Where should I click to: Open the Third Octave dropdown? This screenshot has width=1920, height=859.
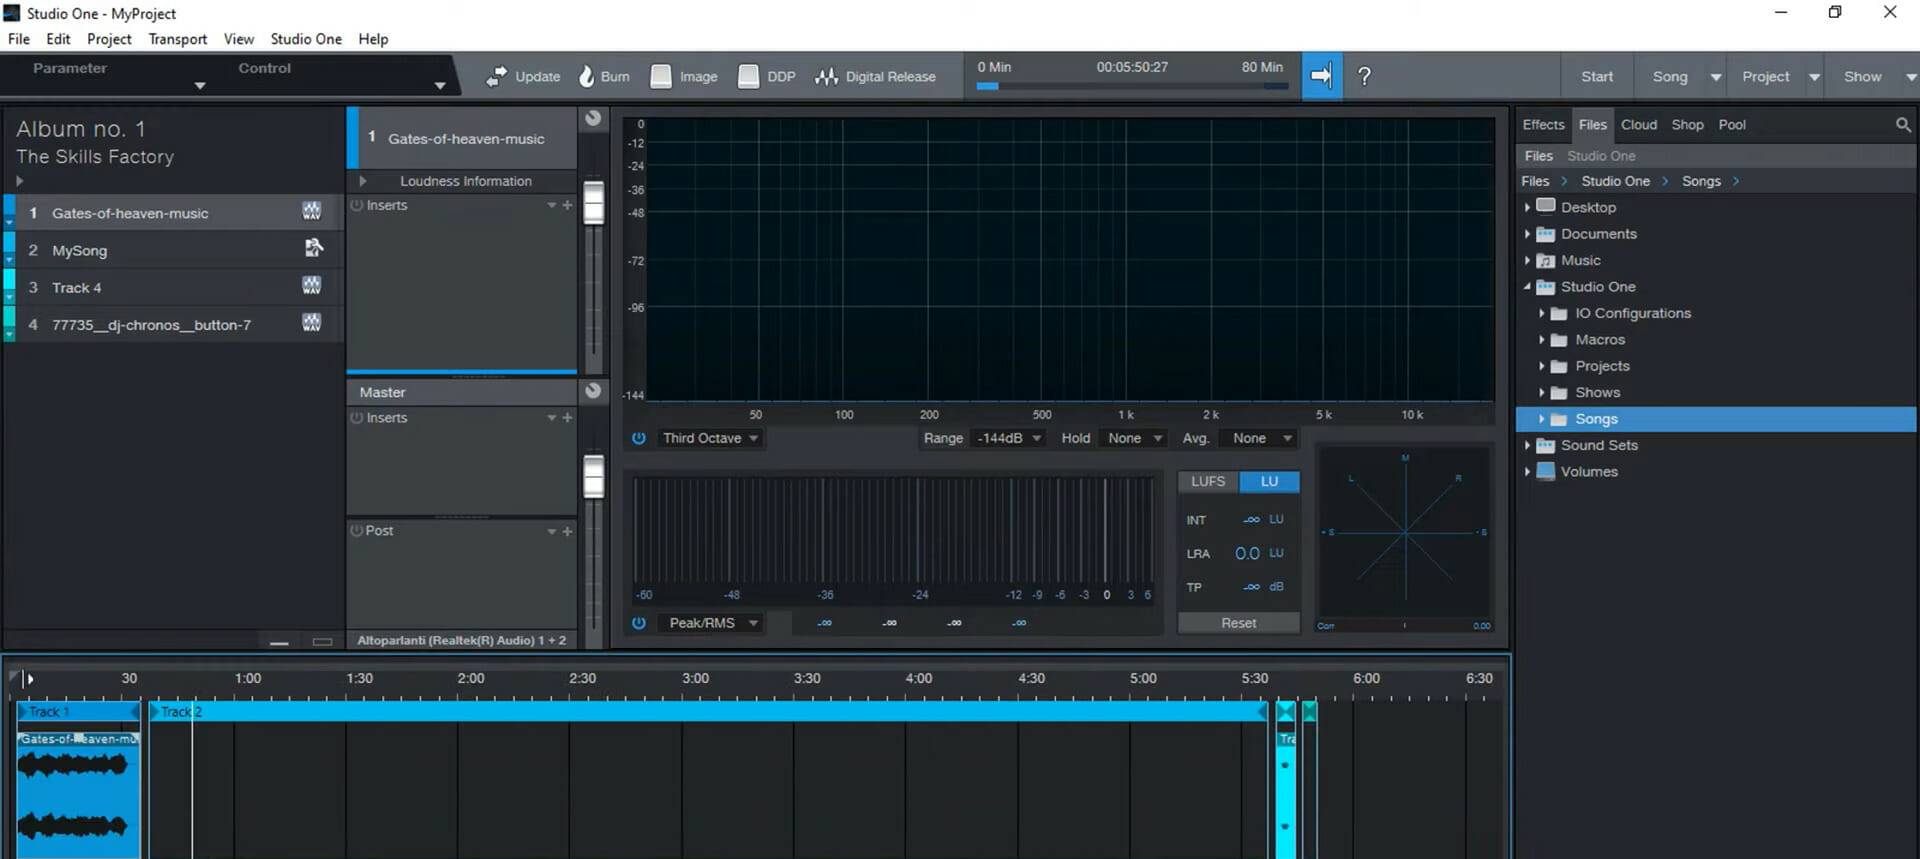710,438
